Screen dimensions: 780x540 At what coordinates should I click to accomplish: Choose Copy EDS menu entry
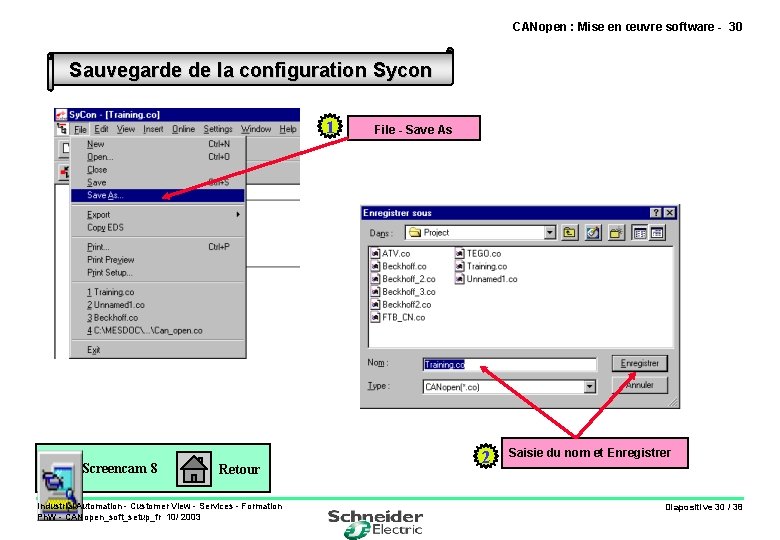tap(158, 228)
